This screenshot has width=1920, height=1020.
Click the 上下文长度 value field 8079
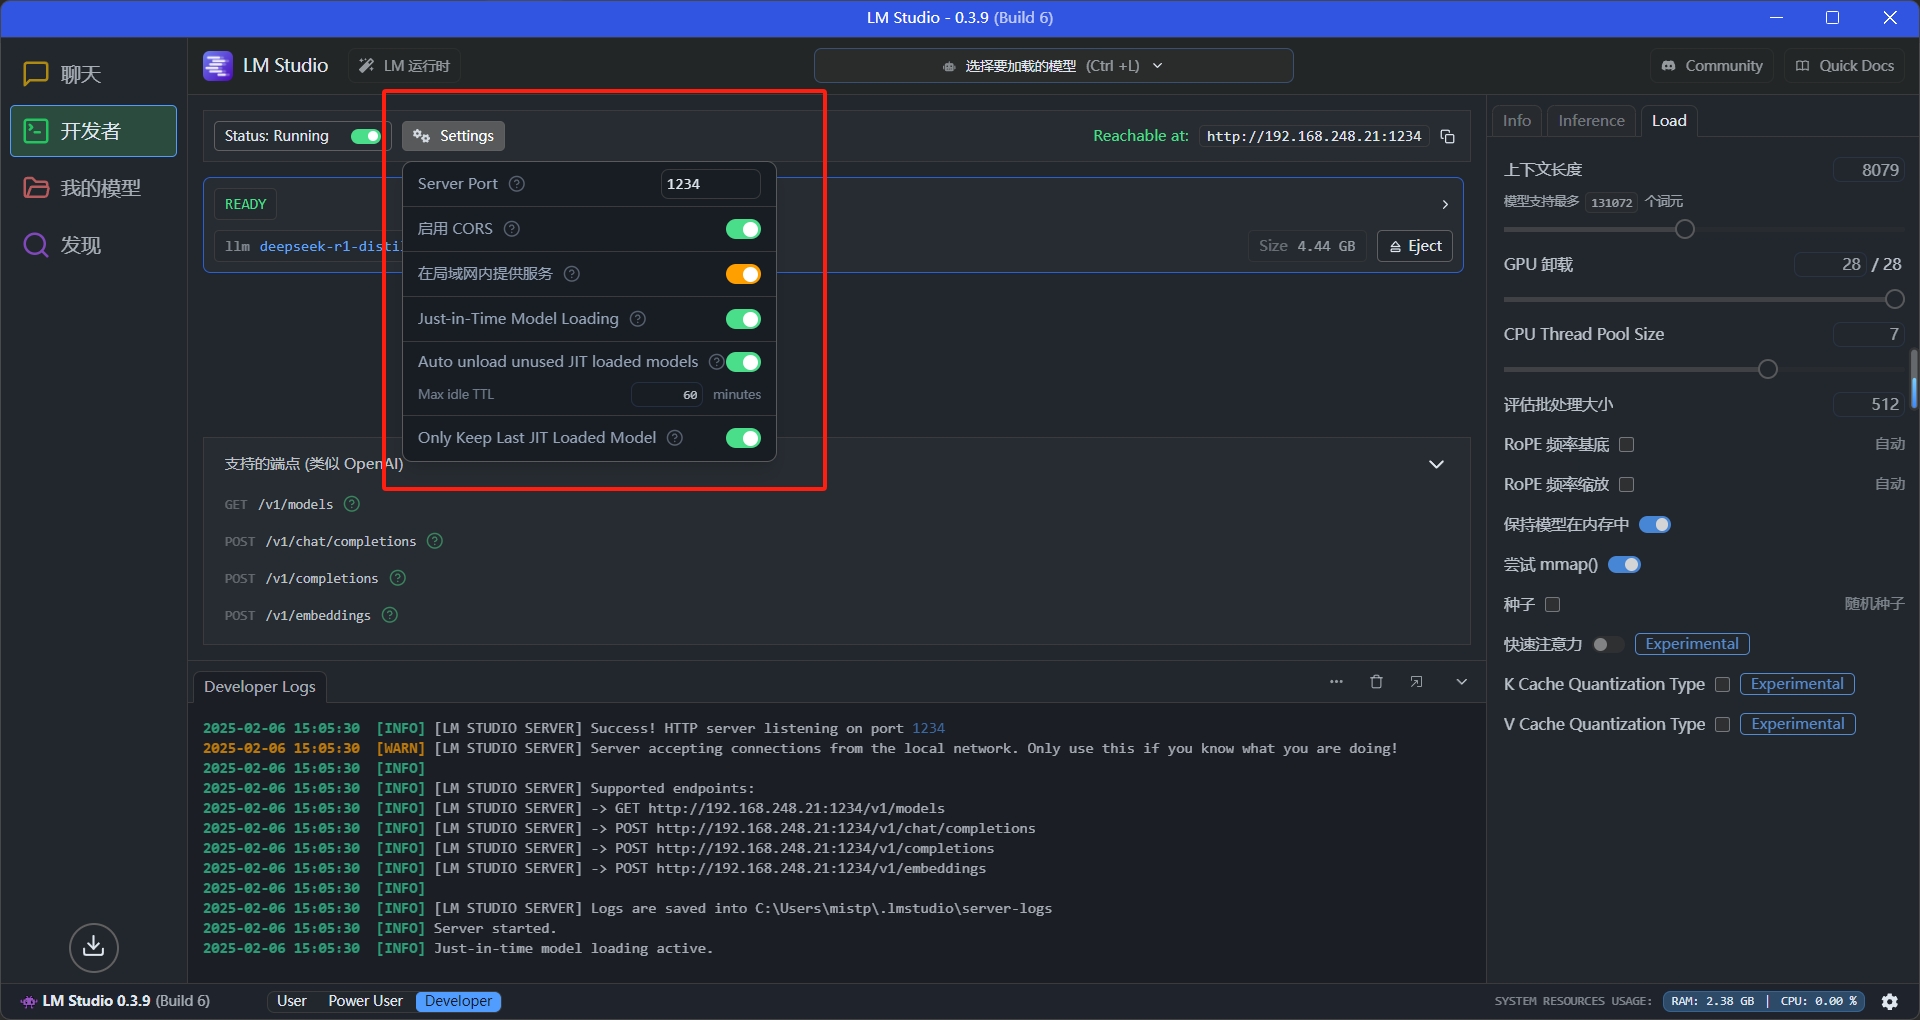pyautogui.click(x=1869, y=170)
